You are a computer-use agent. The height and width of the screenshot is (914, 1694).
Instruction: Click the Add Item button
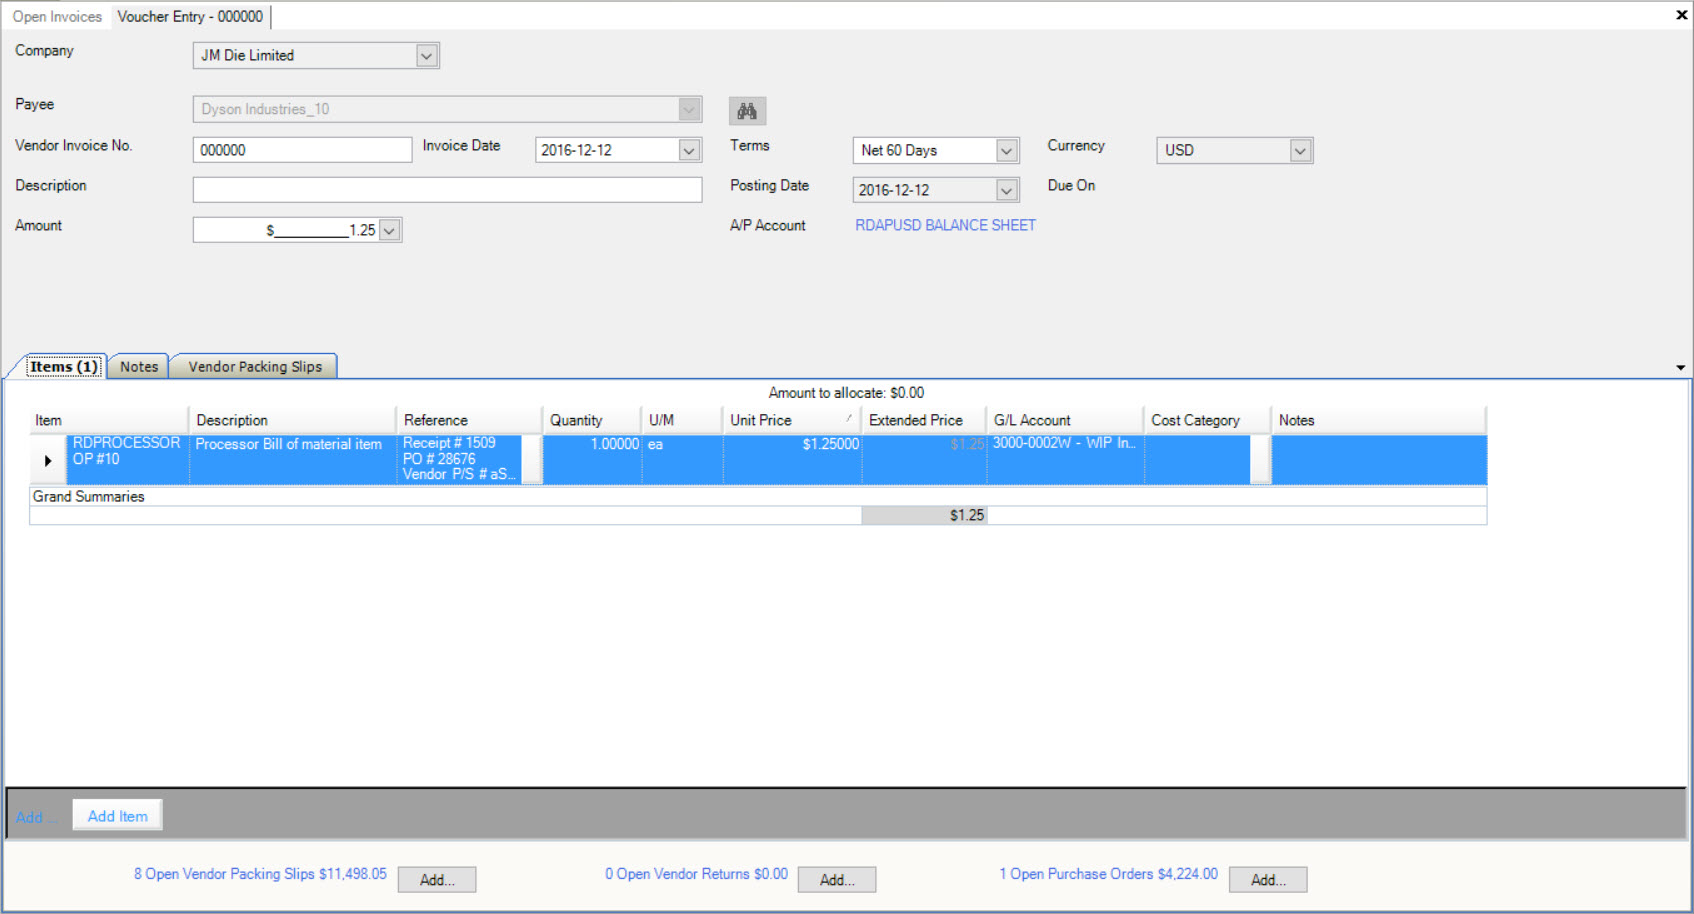click(x=118, y=816)
